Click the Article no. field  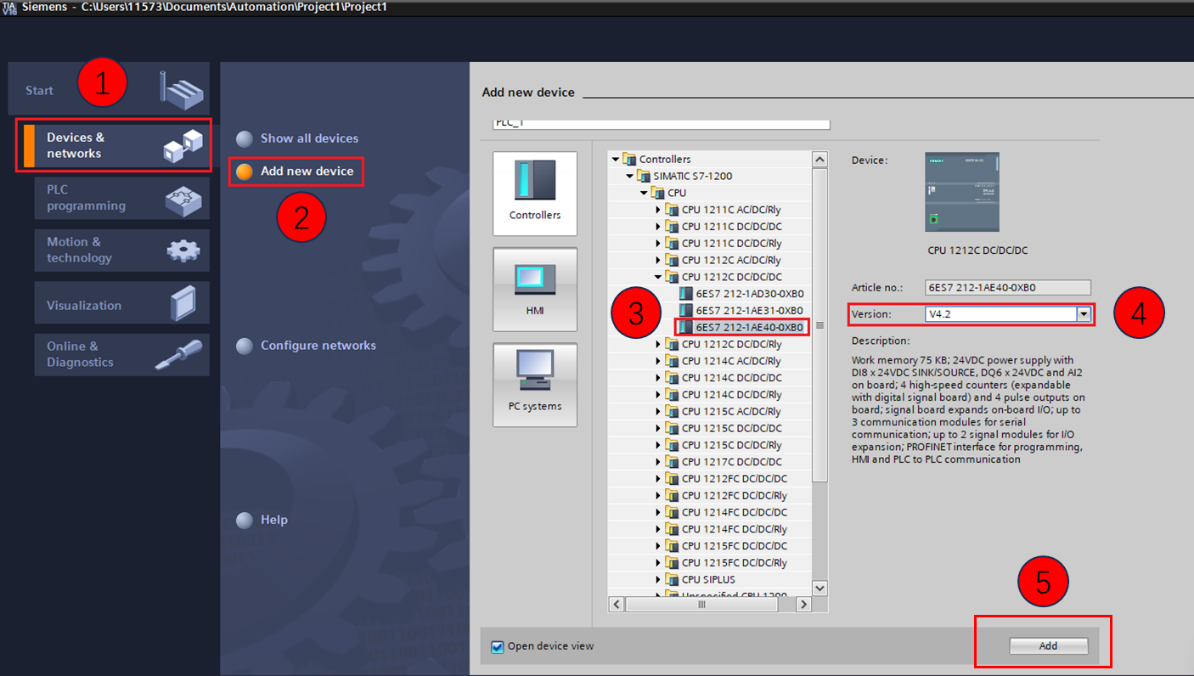click(x=1007, y=288)
